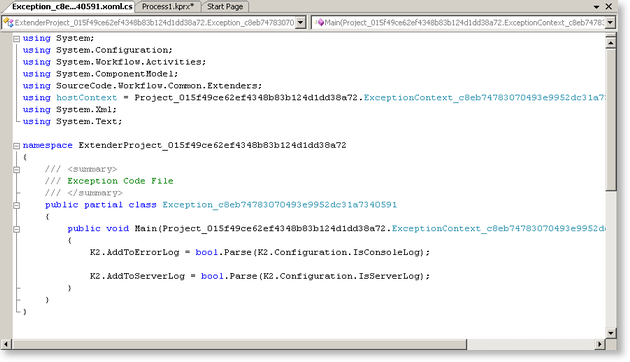
Task: Click the 'hostContext' alias text
Action: click(x=86, y=98)
